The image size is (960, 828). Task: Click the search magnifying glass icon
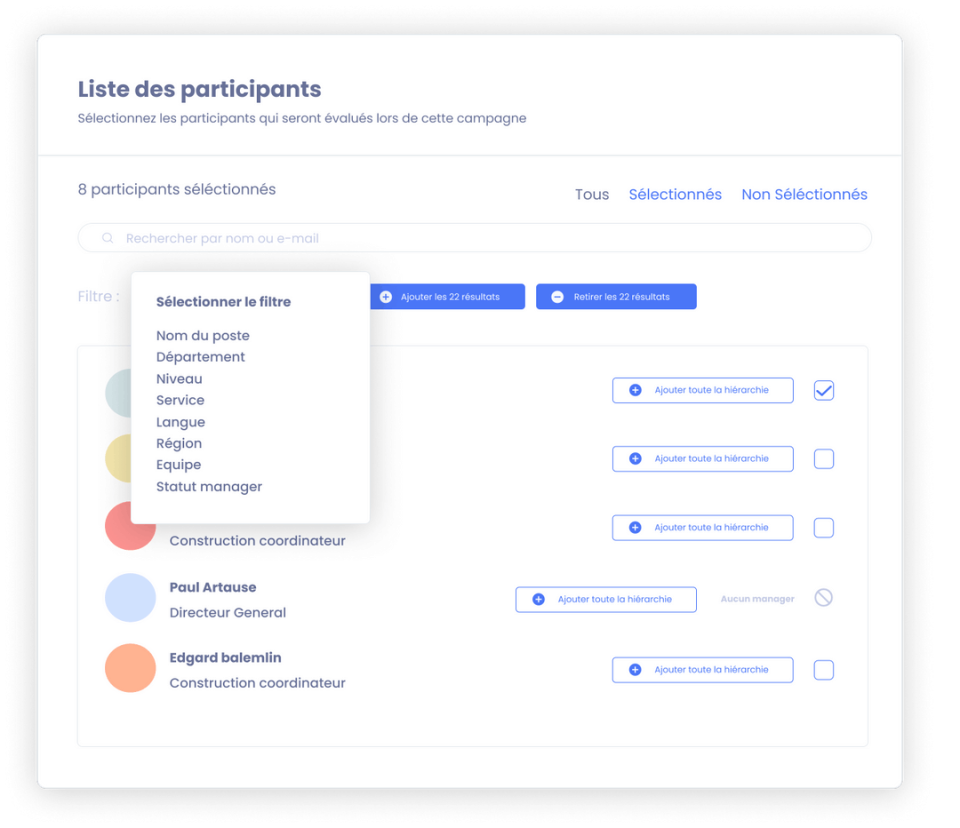[107, 237]
